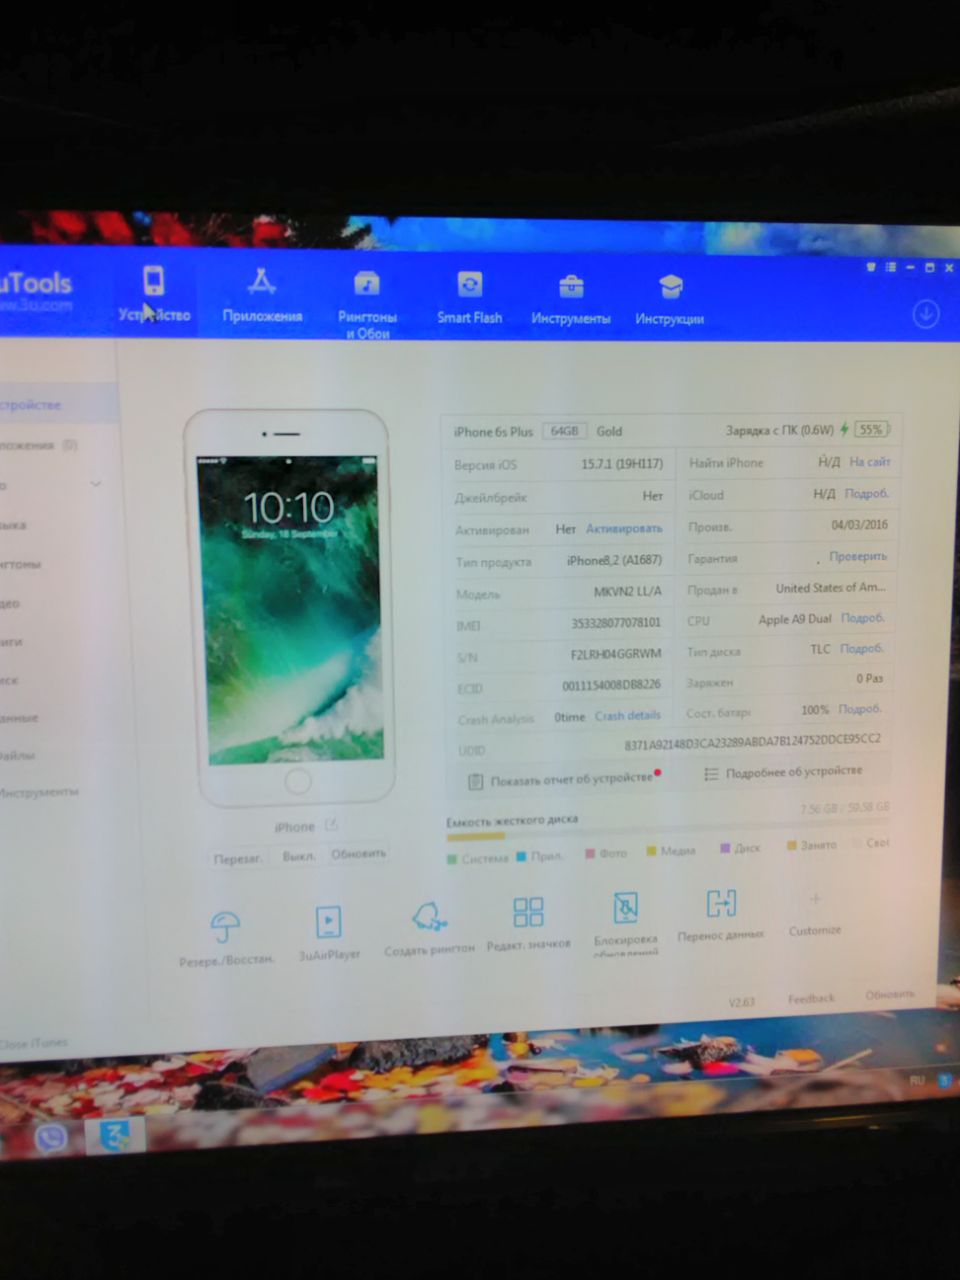Open the Инструкции tutorials tab
The image size is (960, 1280).
[670, 300]
